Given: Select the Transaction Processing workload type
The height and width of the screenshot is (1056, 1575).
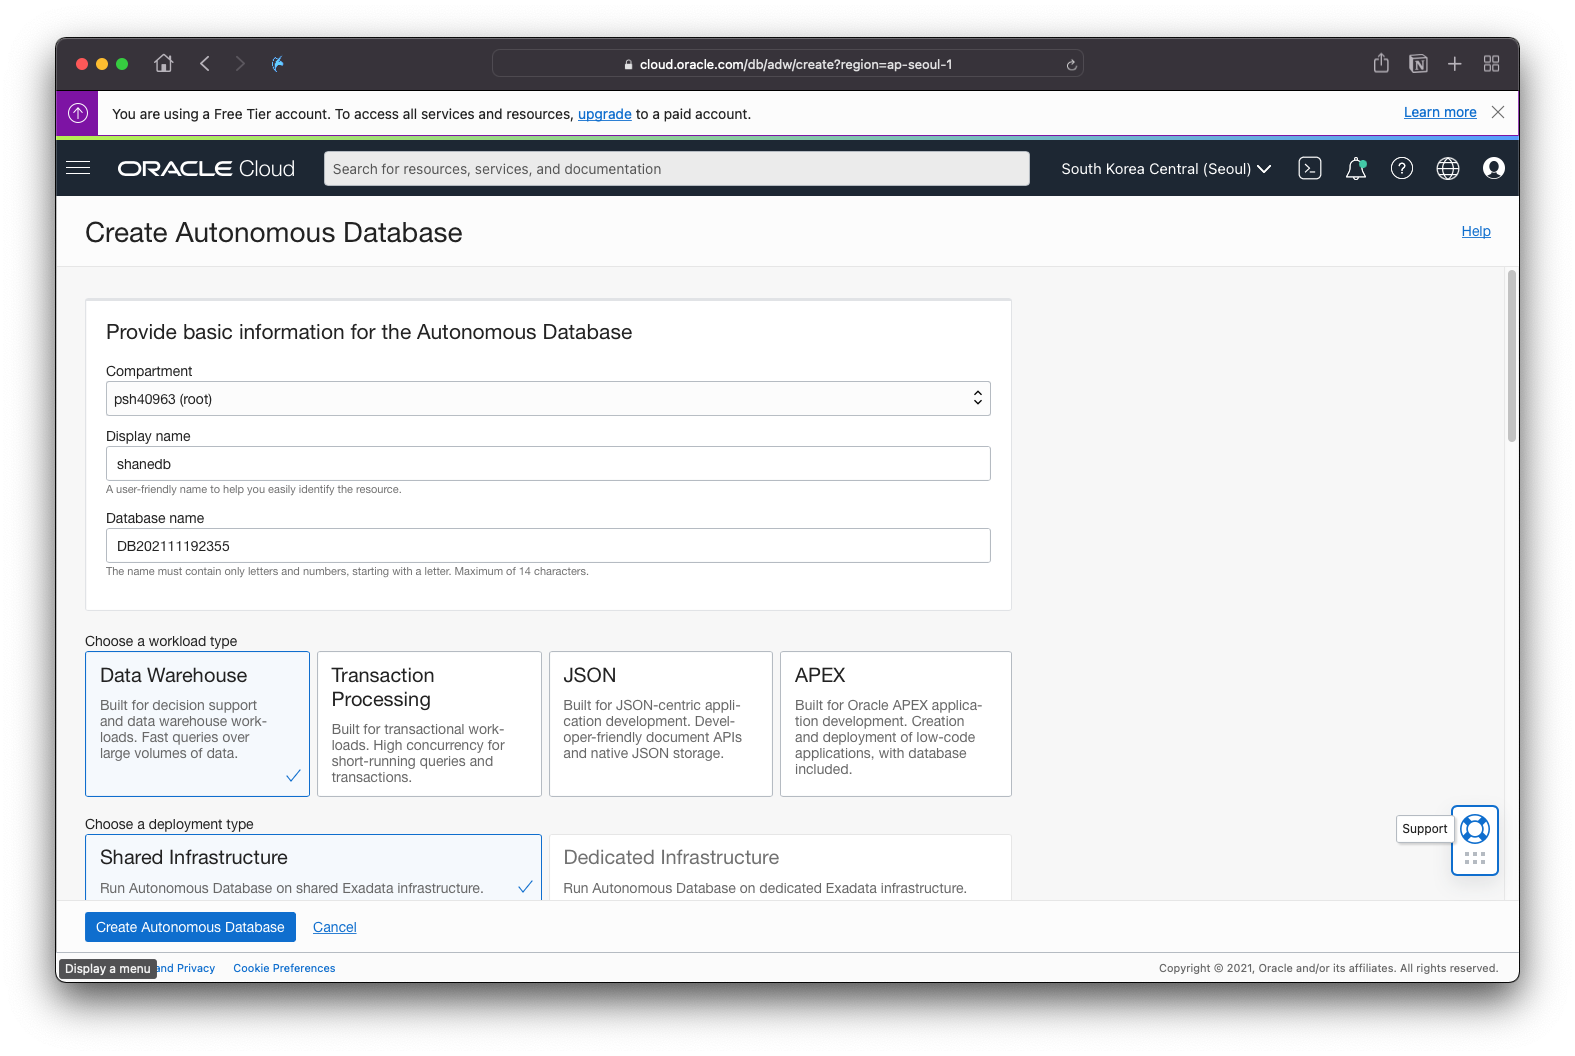Looking at the screenshot, I should (429, 724).
